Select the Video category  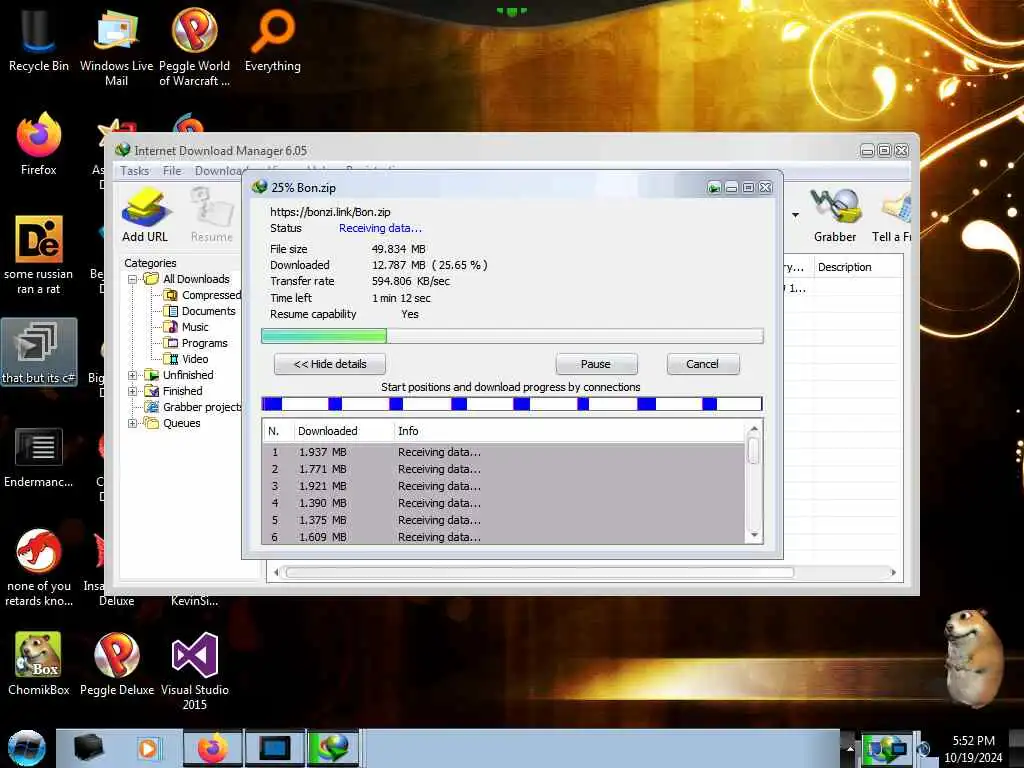[x=187, y=359]
